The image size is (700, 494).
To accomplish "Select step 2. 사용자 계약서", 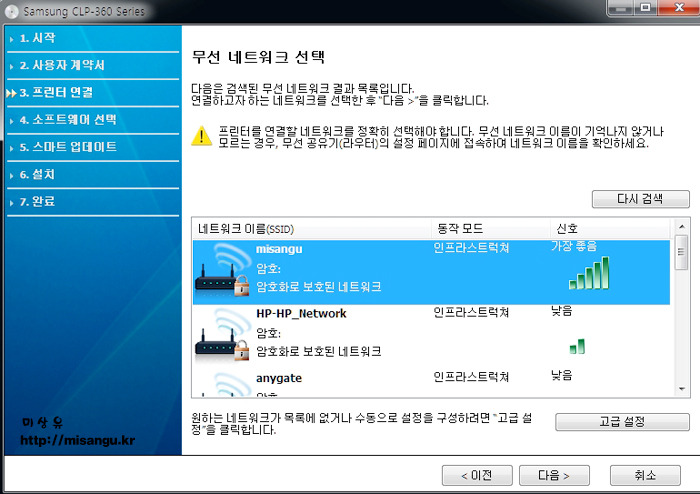I will click(93, 66).
